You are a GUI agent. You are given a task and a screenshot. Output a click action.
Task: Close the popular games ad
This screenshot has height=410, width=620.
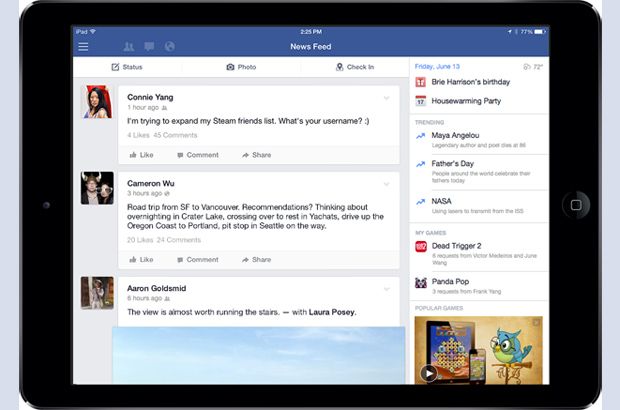(x=536, y=323)
